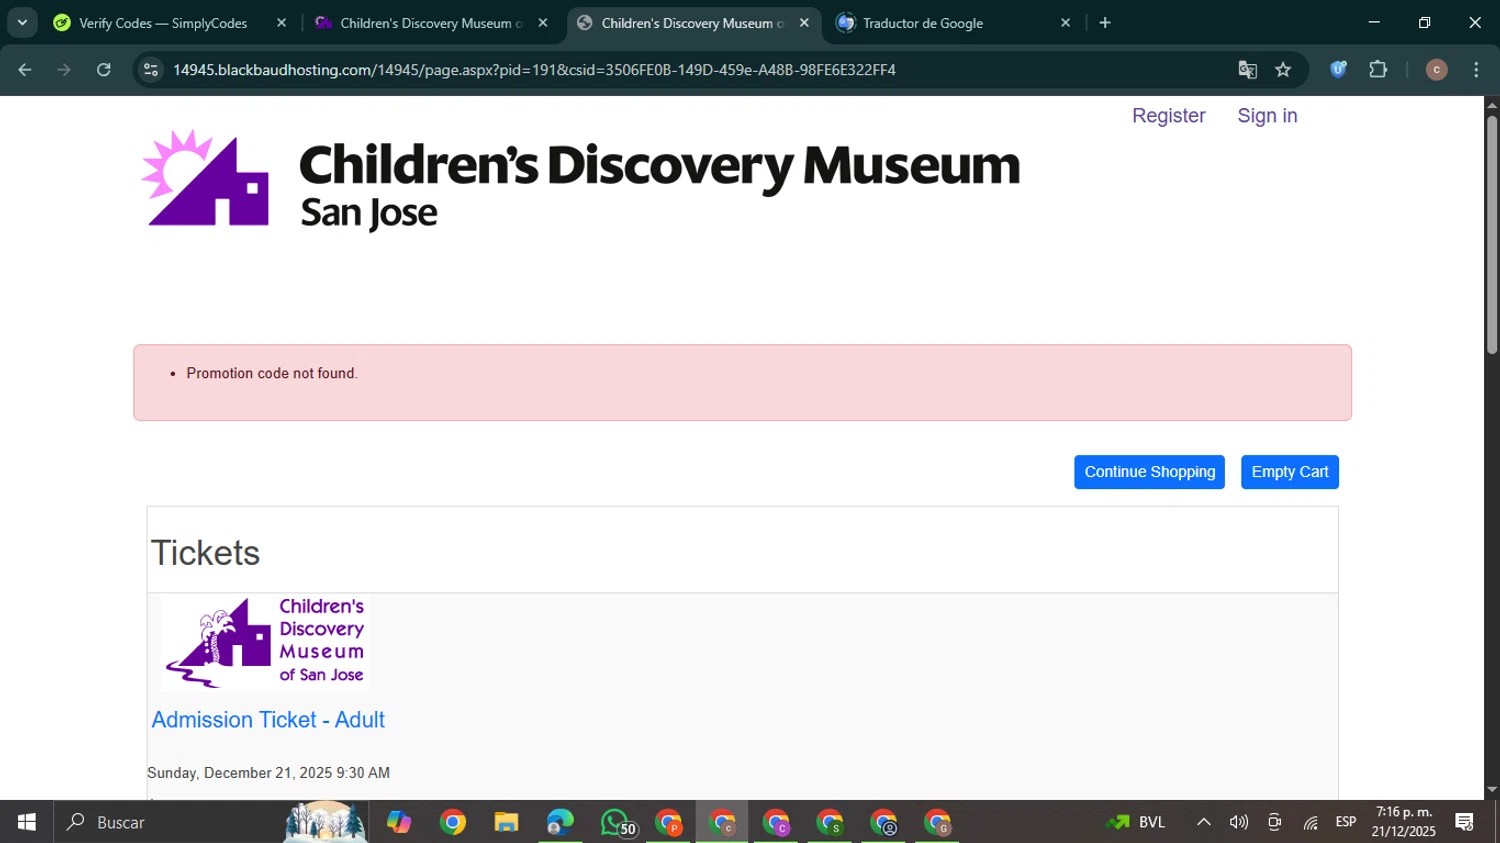Open the site information icon in address bar
The image size is (1500, 843).
tap(151, 70)
